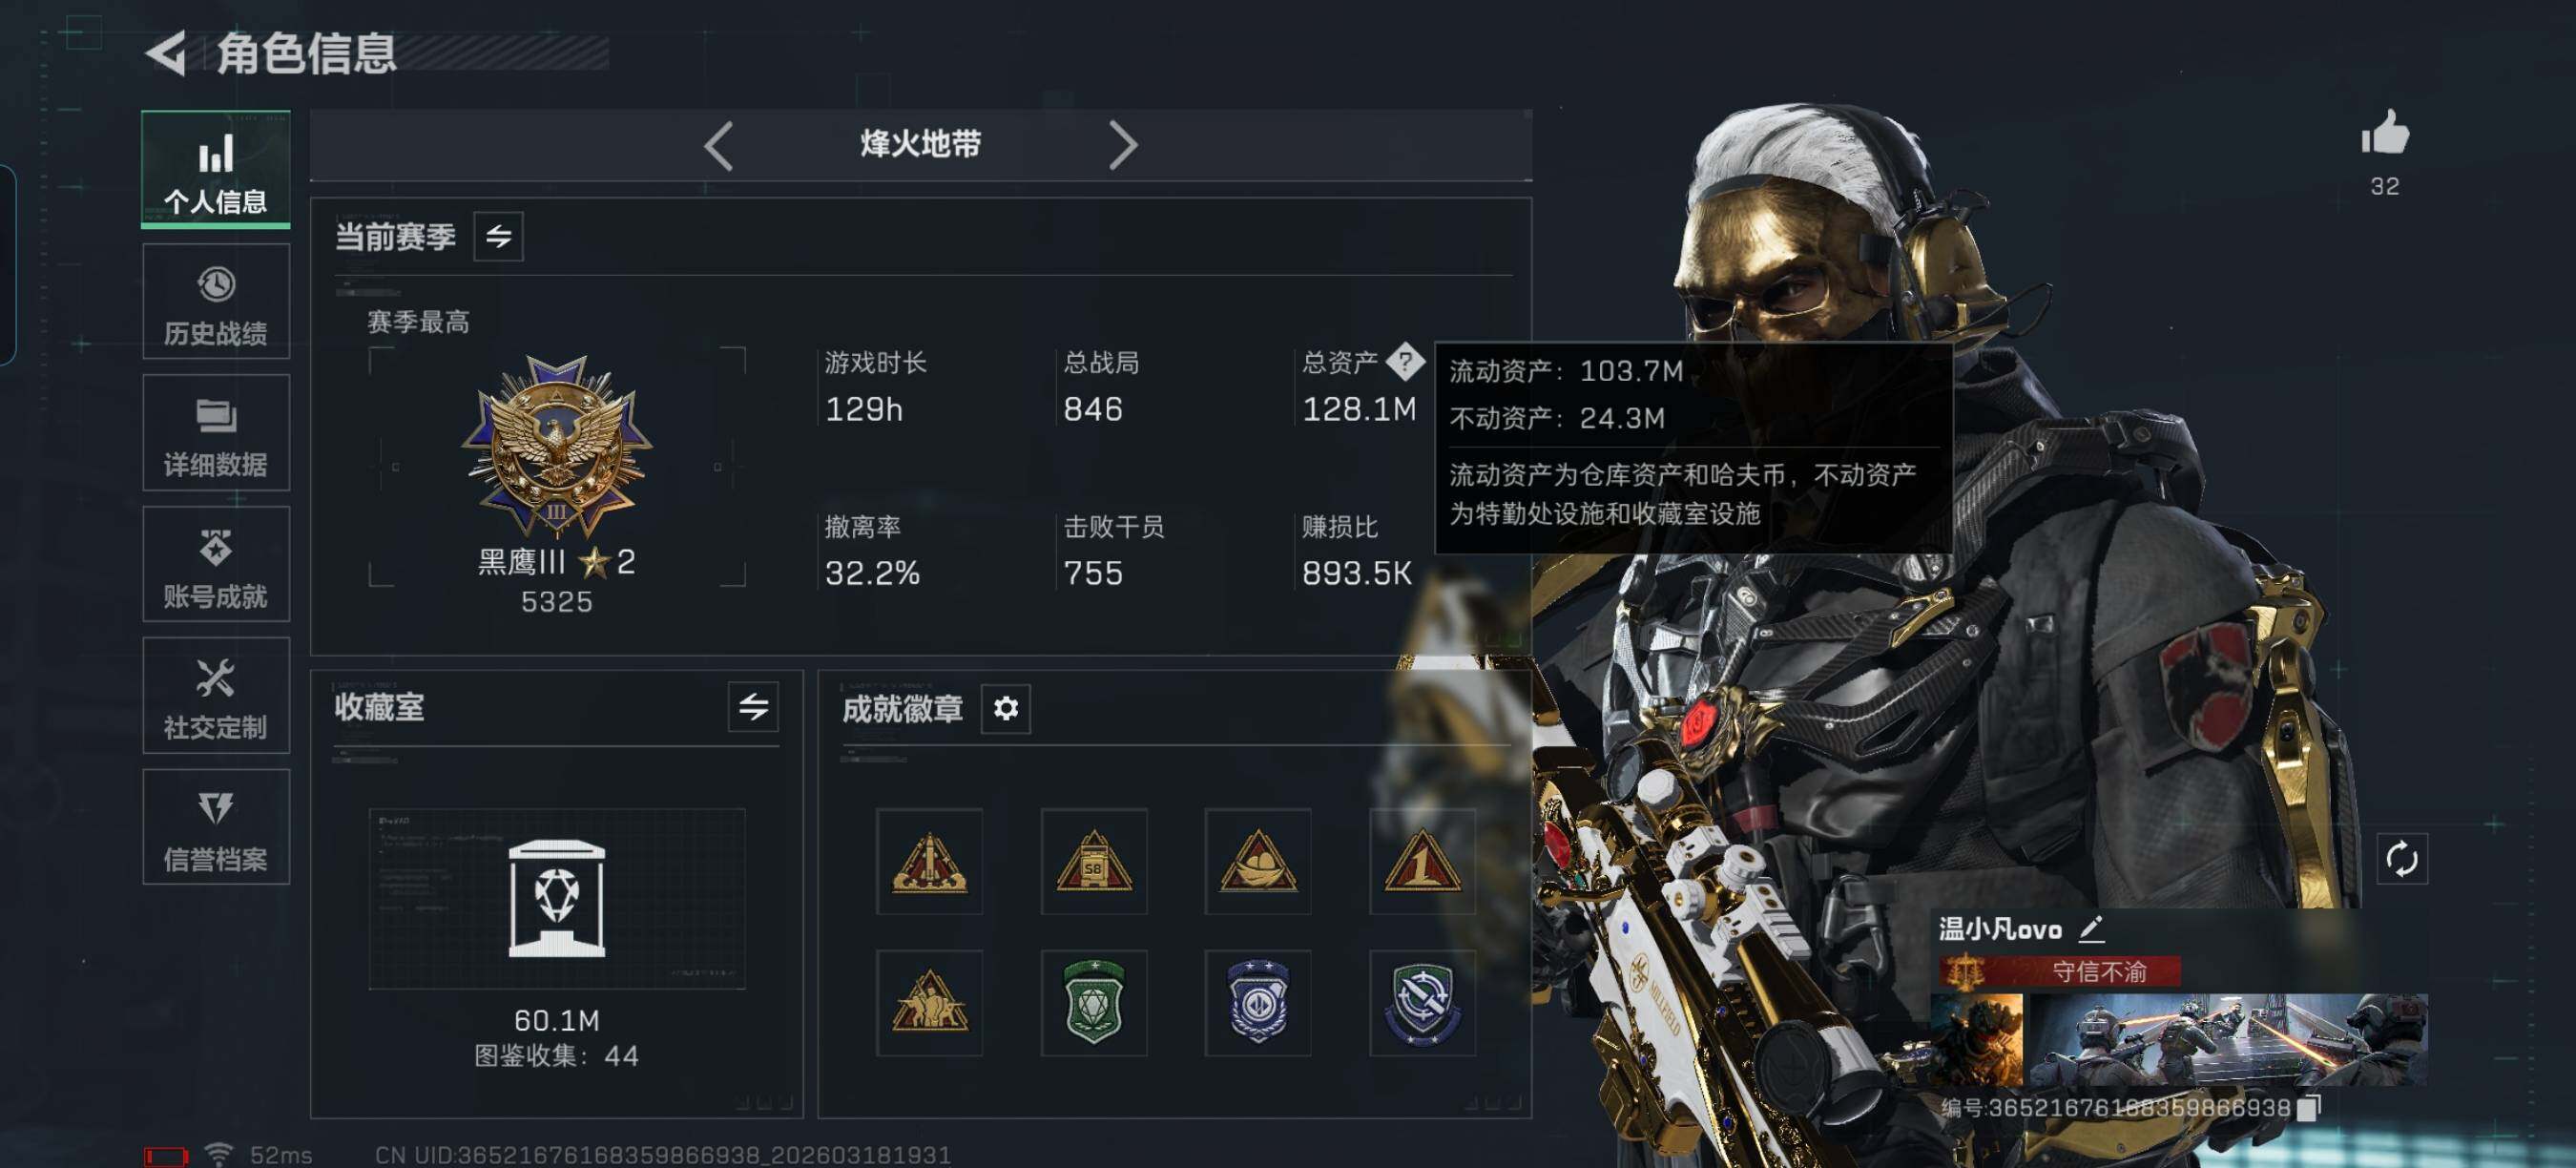The height and width of the screenshot is (1168, 2576).
Task: Open the 历史战绩 tab
Action: coord(216,302)
